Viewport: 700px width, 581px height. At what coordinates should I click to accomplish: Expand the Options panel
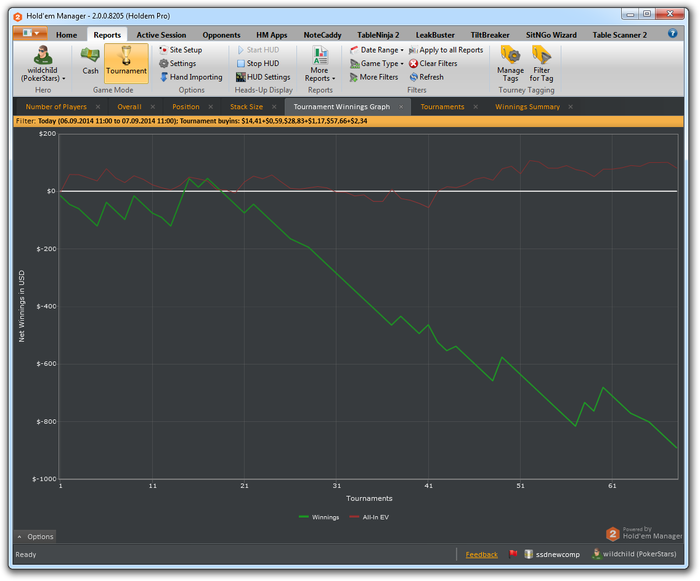[x=35, y=536]
